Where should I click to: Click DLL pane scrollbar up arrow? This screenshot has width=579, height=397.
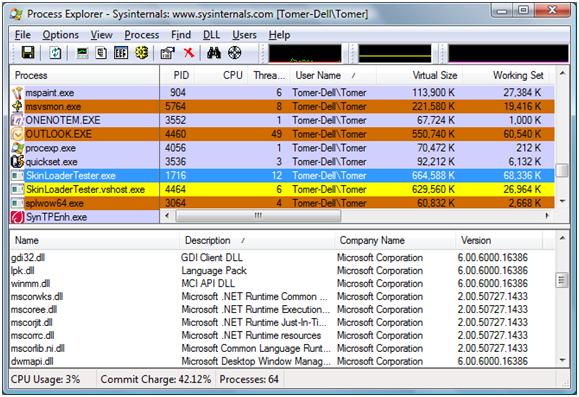[x=562, y=238]
